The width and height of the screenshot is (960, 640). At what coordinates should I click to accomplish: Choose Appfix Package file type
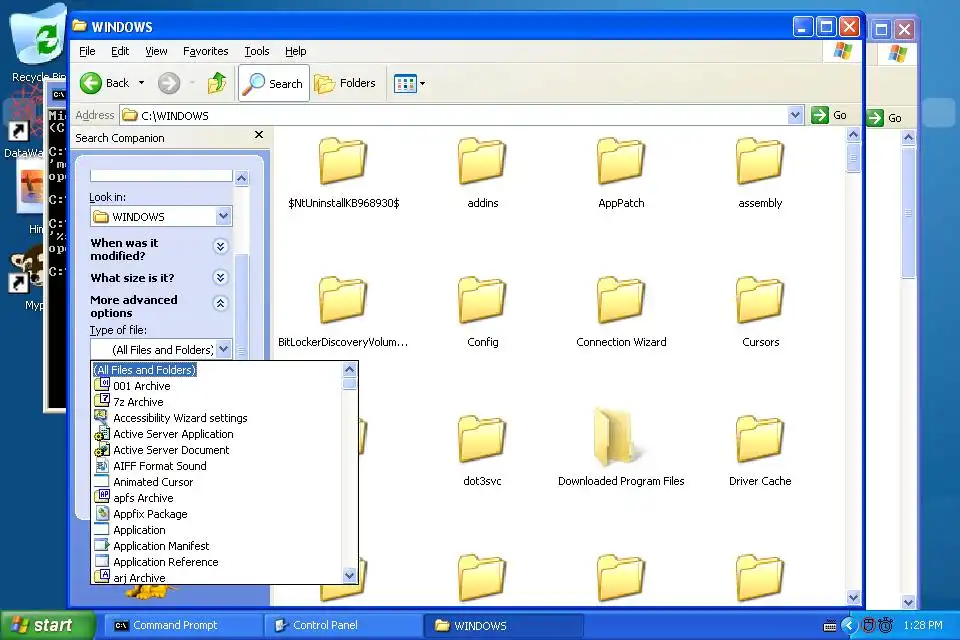point(217,514)
